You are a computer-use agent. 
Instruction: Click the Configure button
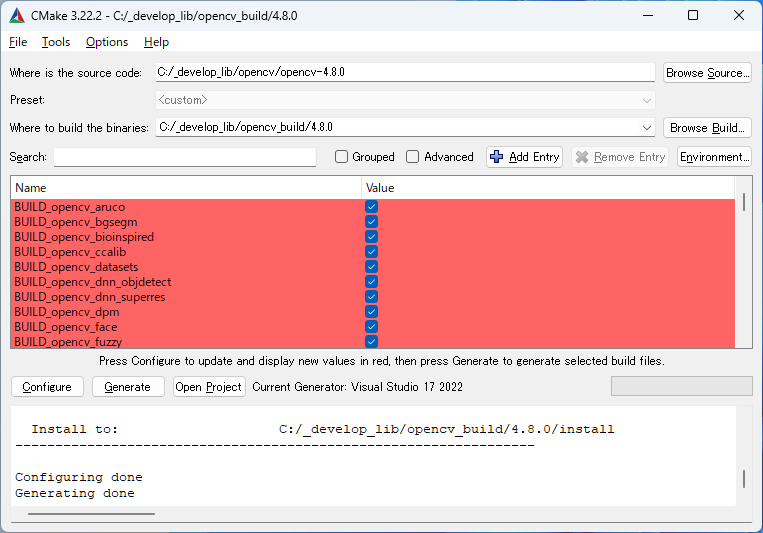(x=47, y=386)
